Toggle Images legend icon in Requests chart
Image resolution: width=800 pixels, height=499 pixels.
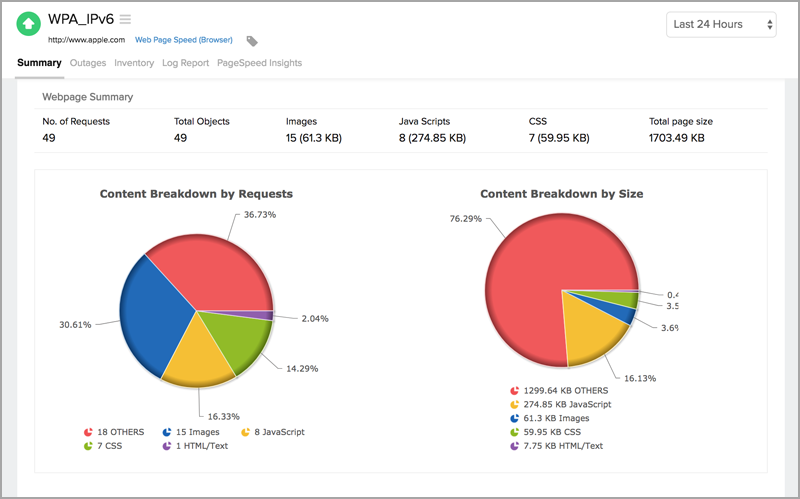tap(166, 432)
